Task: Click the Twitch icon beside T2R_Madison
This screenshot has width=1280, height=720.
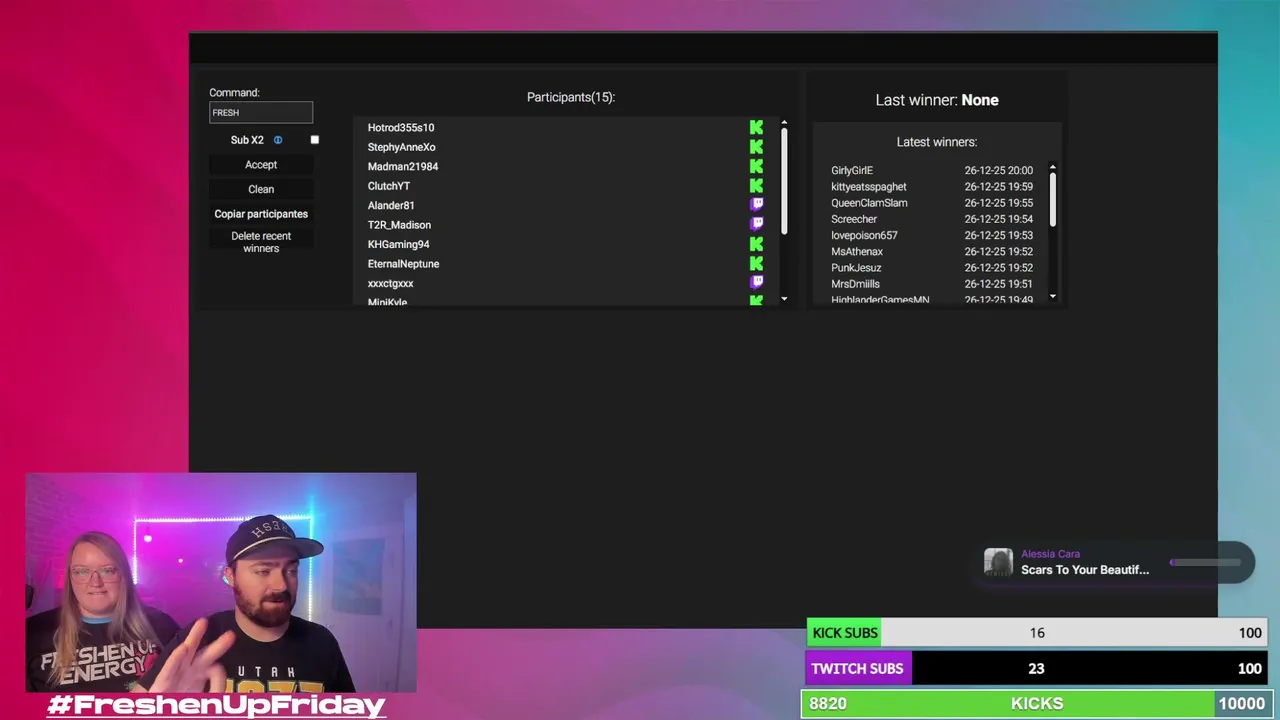Action: [x=757, y=225]
